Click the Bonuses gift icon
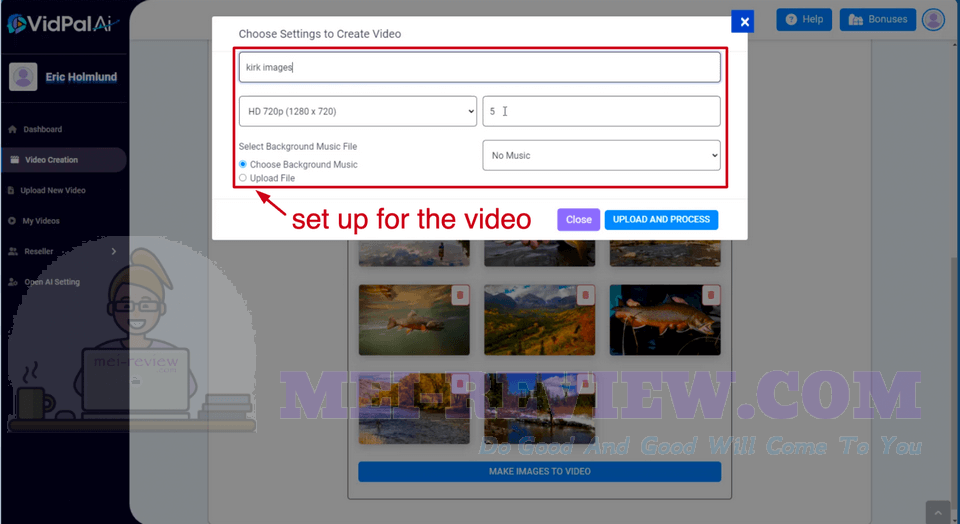Viewport: 960px width, 524px height. pos(856,20)
